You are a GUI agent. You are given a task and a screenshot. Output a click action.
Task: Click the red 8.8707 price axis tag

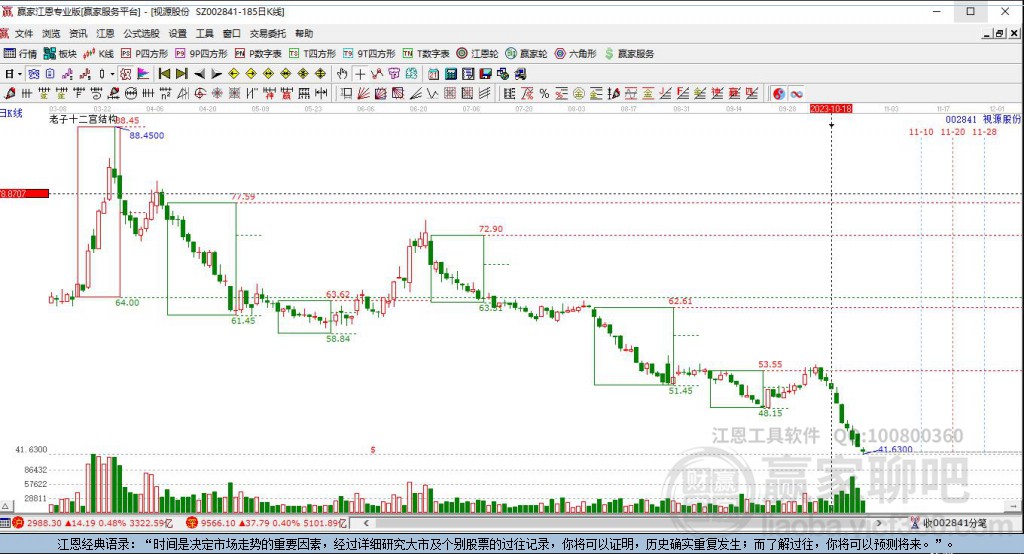tap(24, 193)
